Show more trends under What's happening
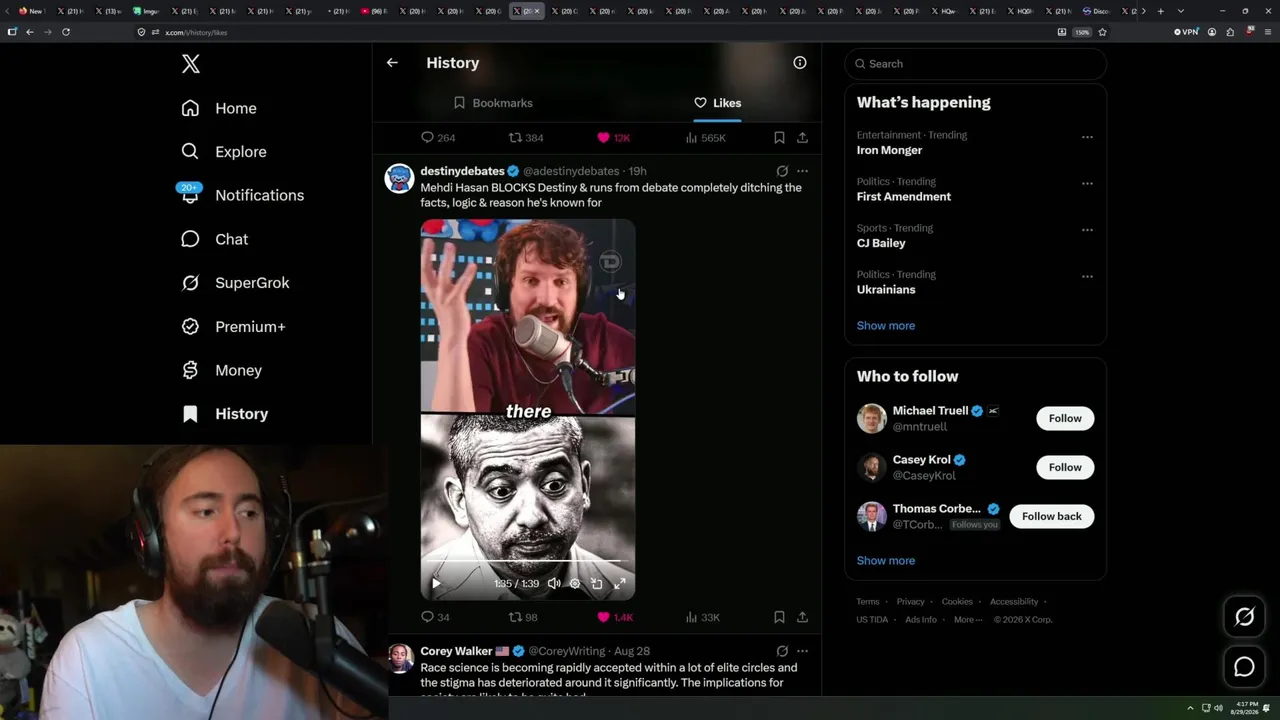The image size is (1280, 720). [x=886, y=326]
